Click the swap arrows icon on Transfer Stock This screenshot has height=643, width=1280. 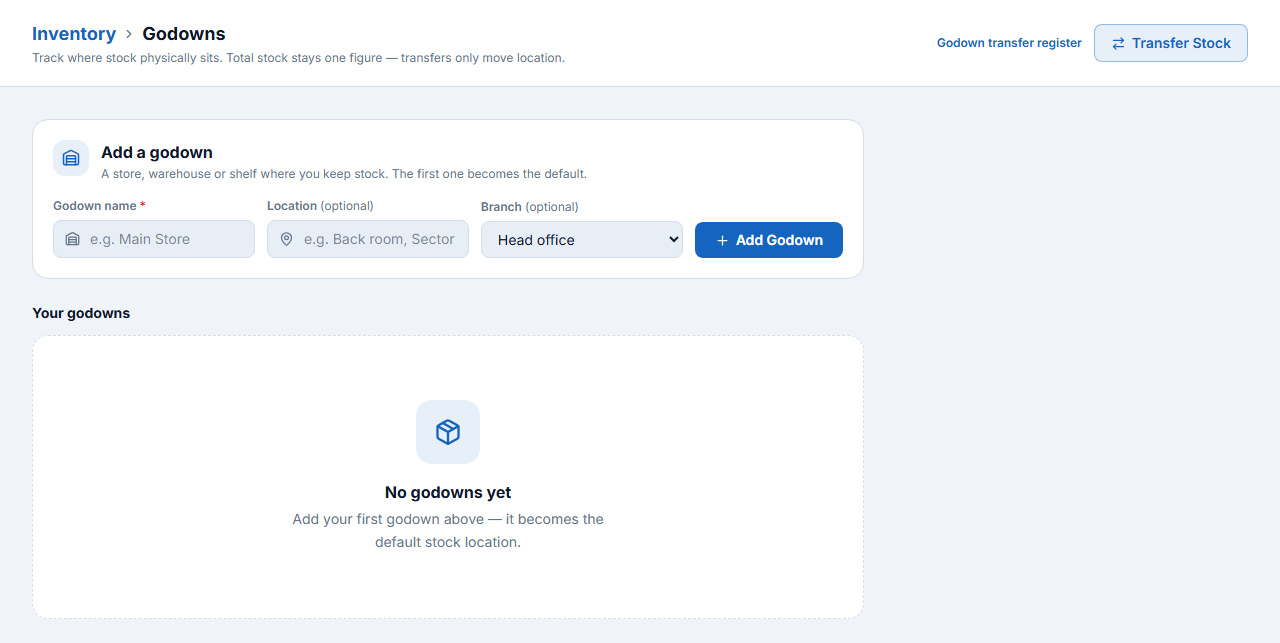point(1118,43)
